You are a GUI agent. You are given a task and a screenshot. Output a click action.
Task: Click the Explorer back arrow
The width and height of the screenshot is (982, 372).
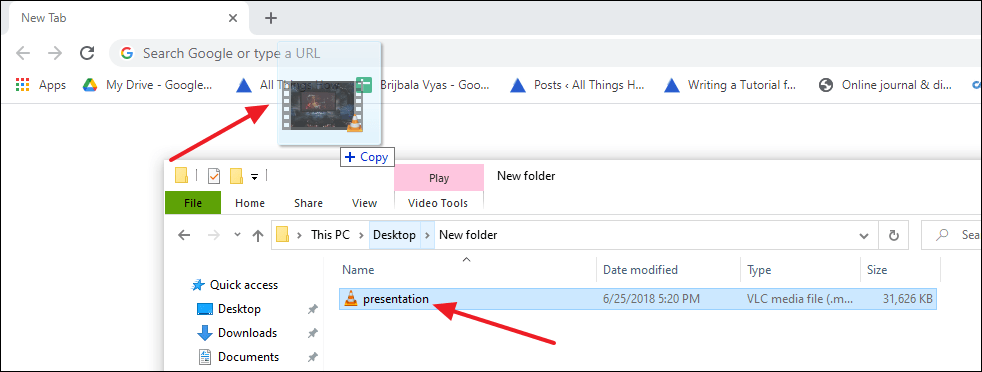click(183, 235)
